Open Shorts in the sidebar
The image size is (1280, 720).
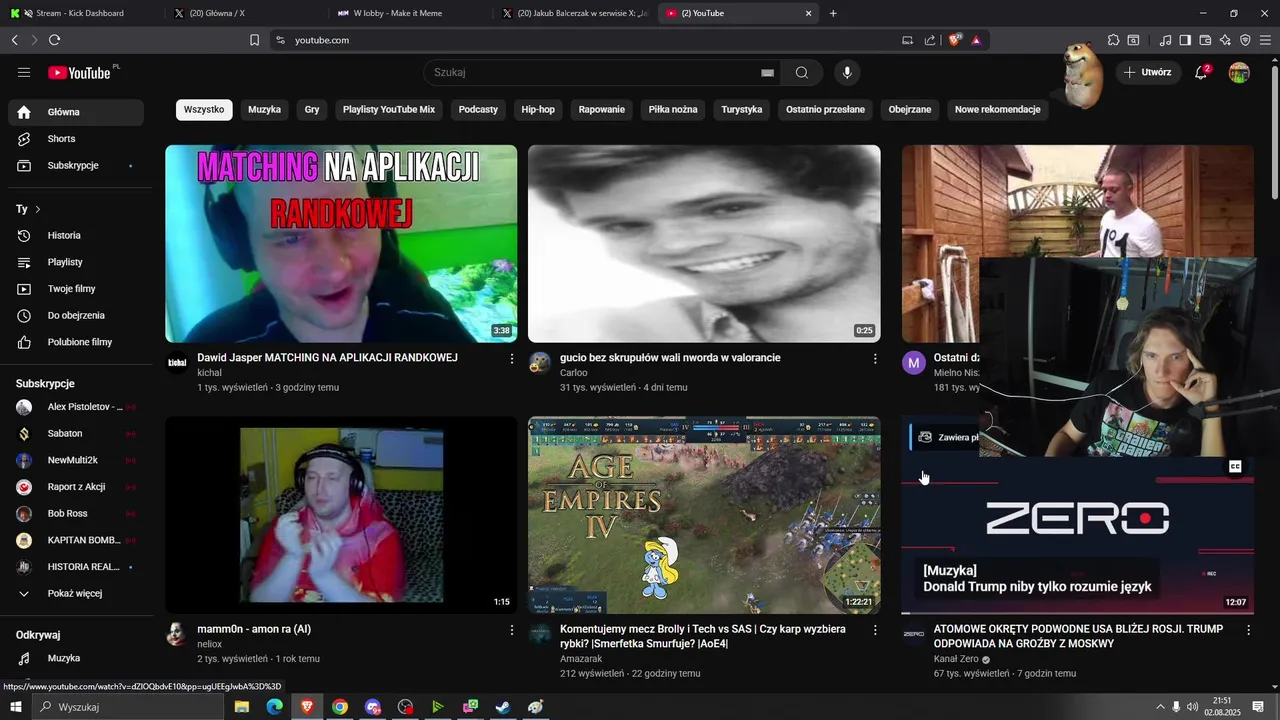pyautogui.click(x=76, y=139)
